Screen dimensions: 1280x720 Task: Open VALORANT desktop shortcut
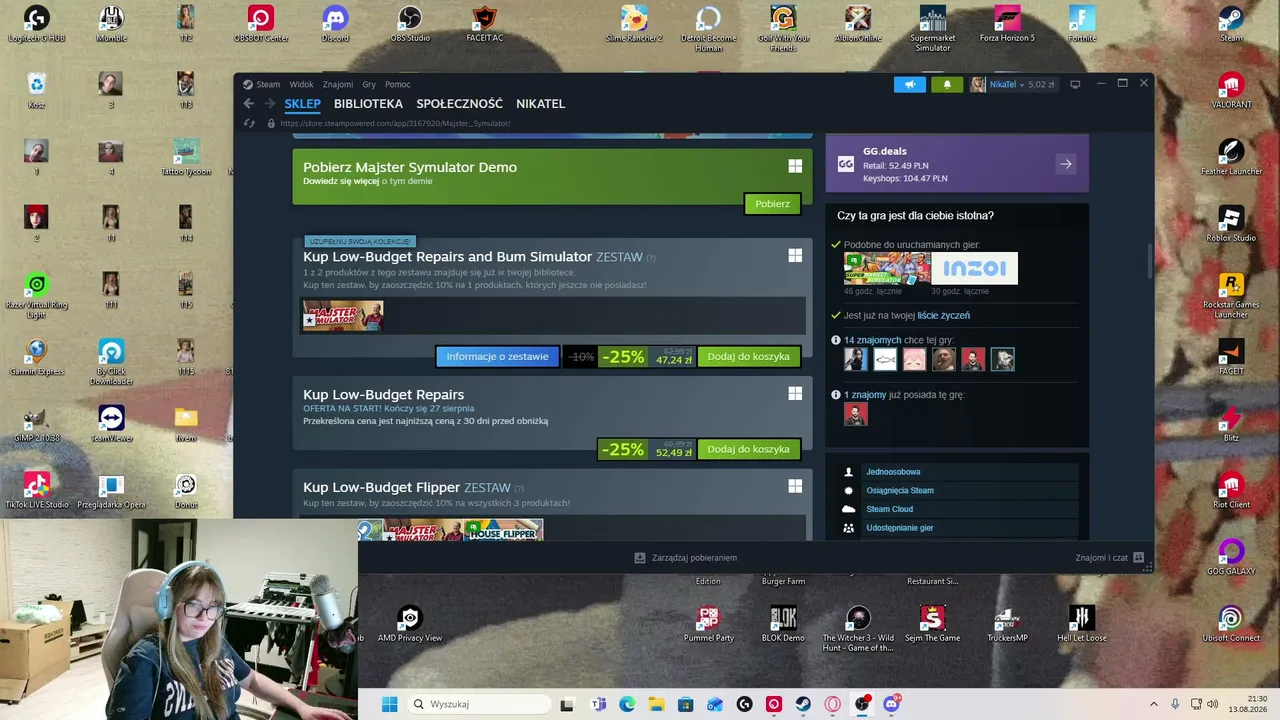click(1231, 91)
